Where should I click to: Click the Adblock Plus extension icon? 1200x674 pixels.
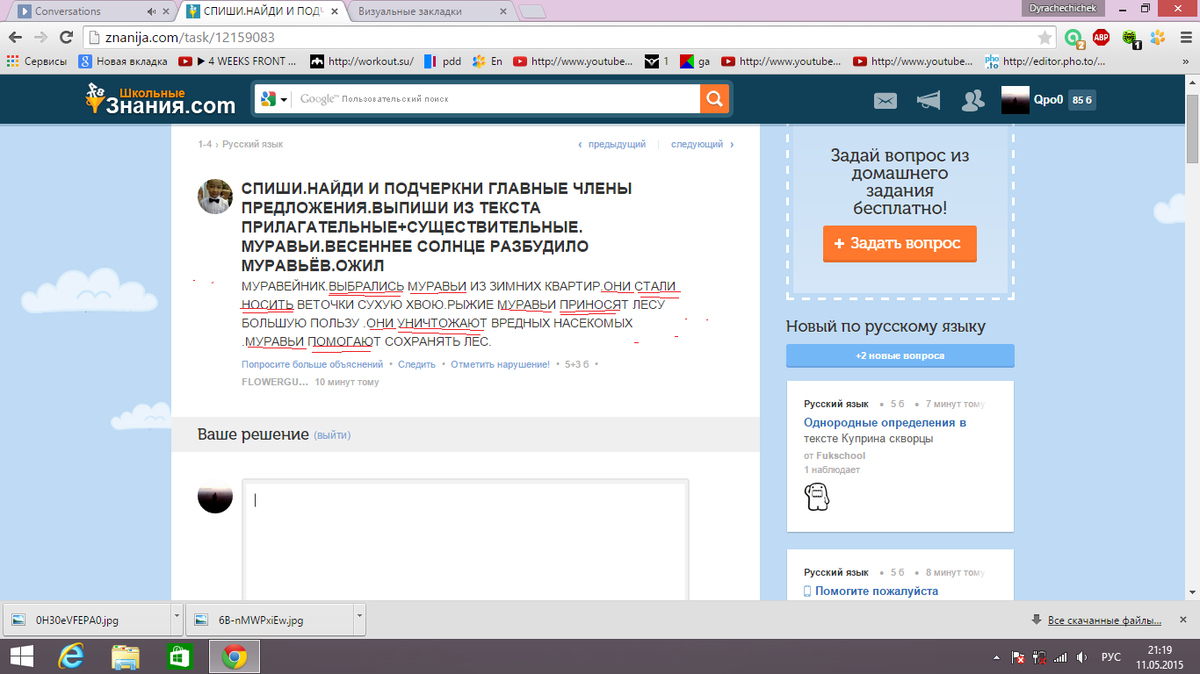click(x=1101, y=38)
